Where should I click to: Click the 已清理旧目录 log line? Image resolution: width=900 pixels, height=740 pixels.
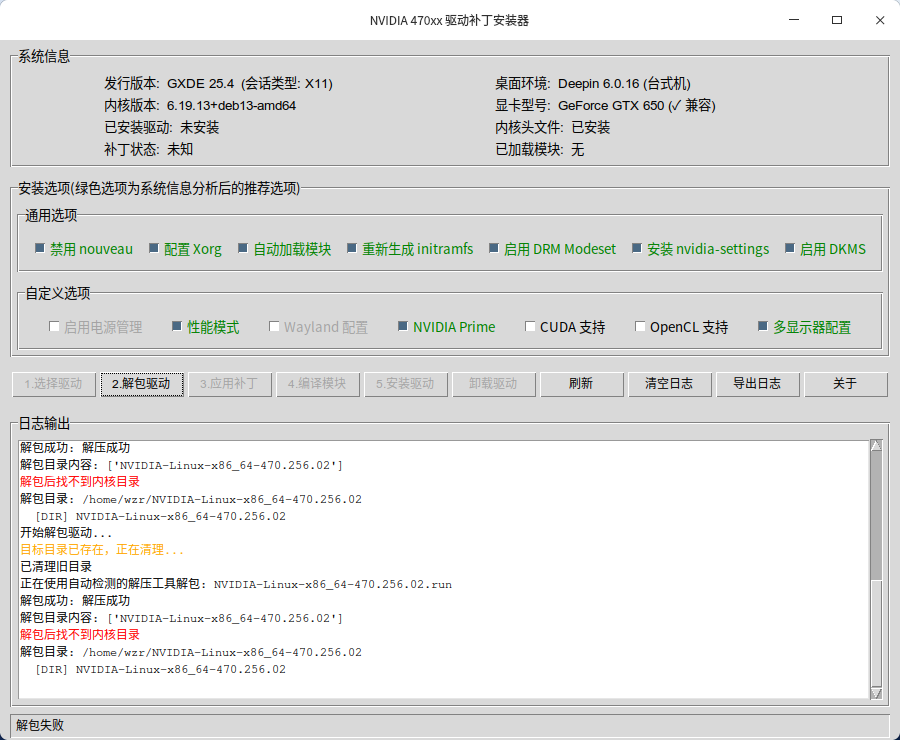[56, 567]
